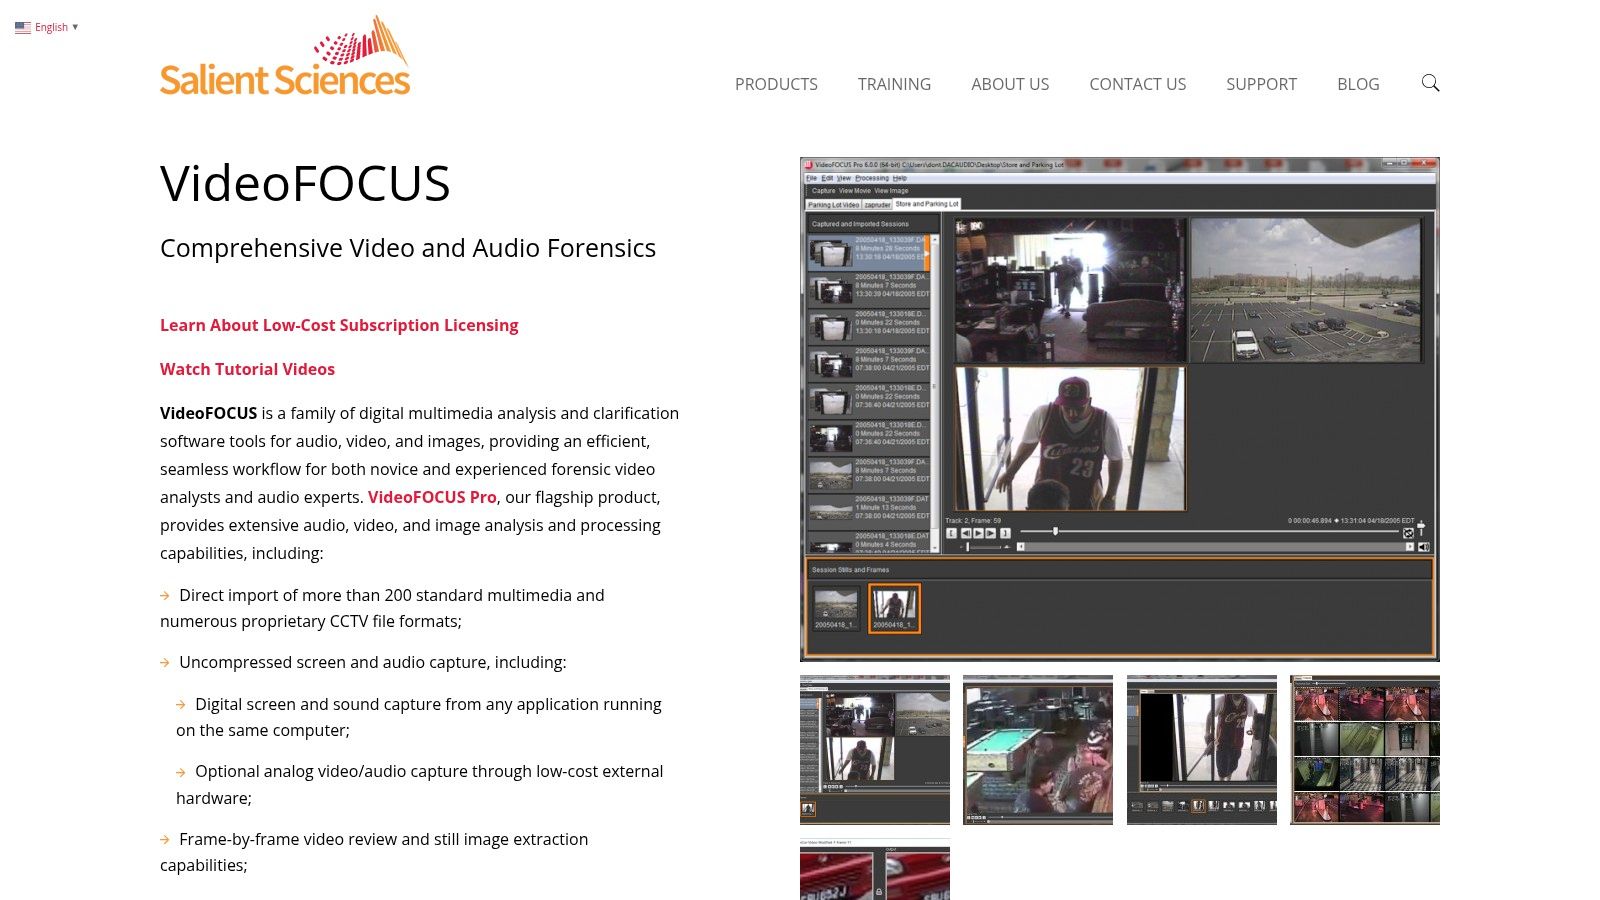Select View Movie in the VideoFOCUS toolbar
The image size is (1600, 900).
coord(855,190)
